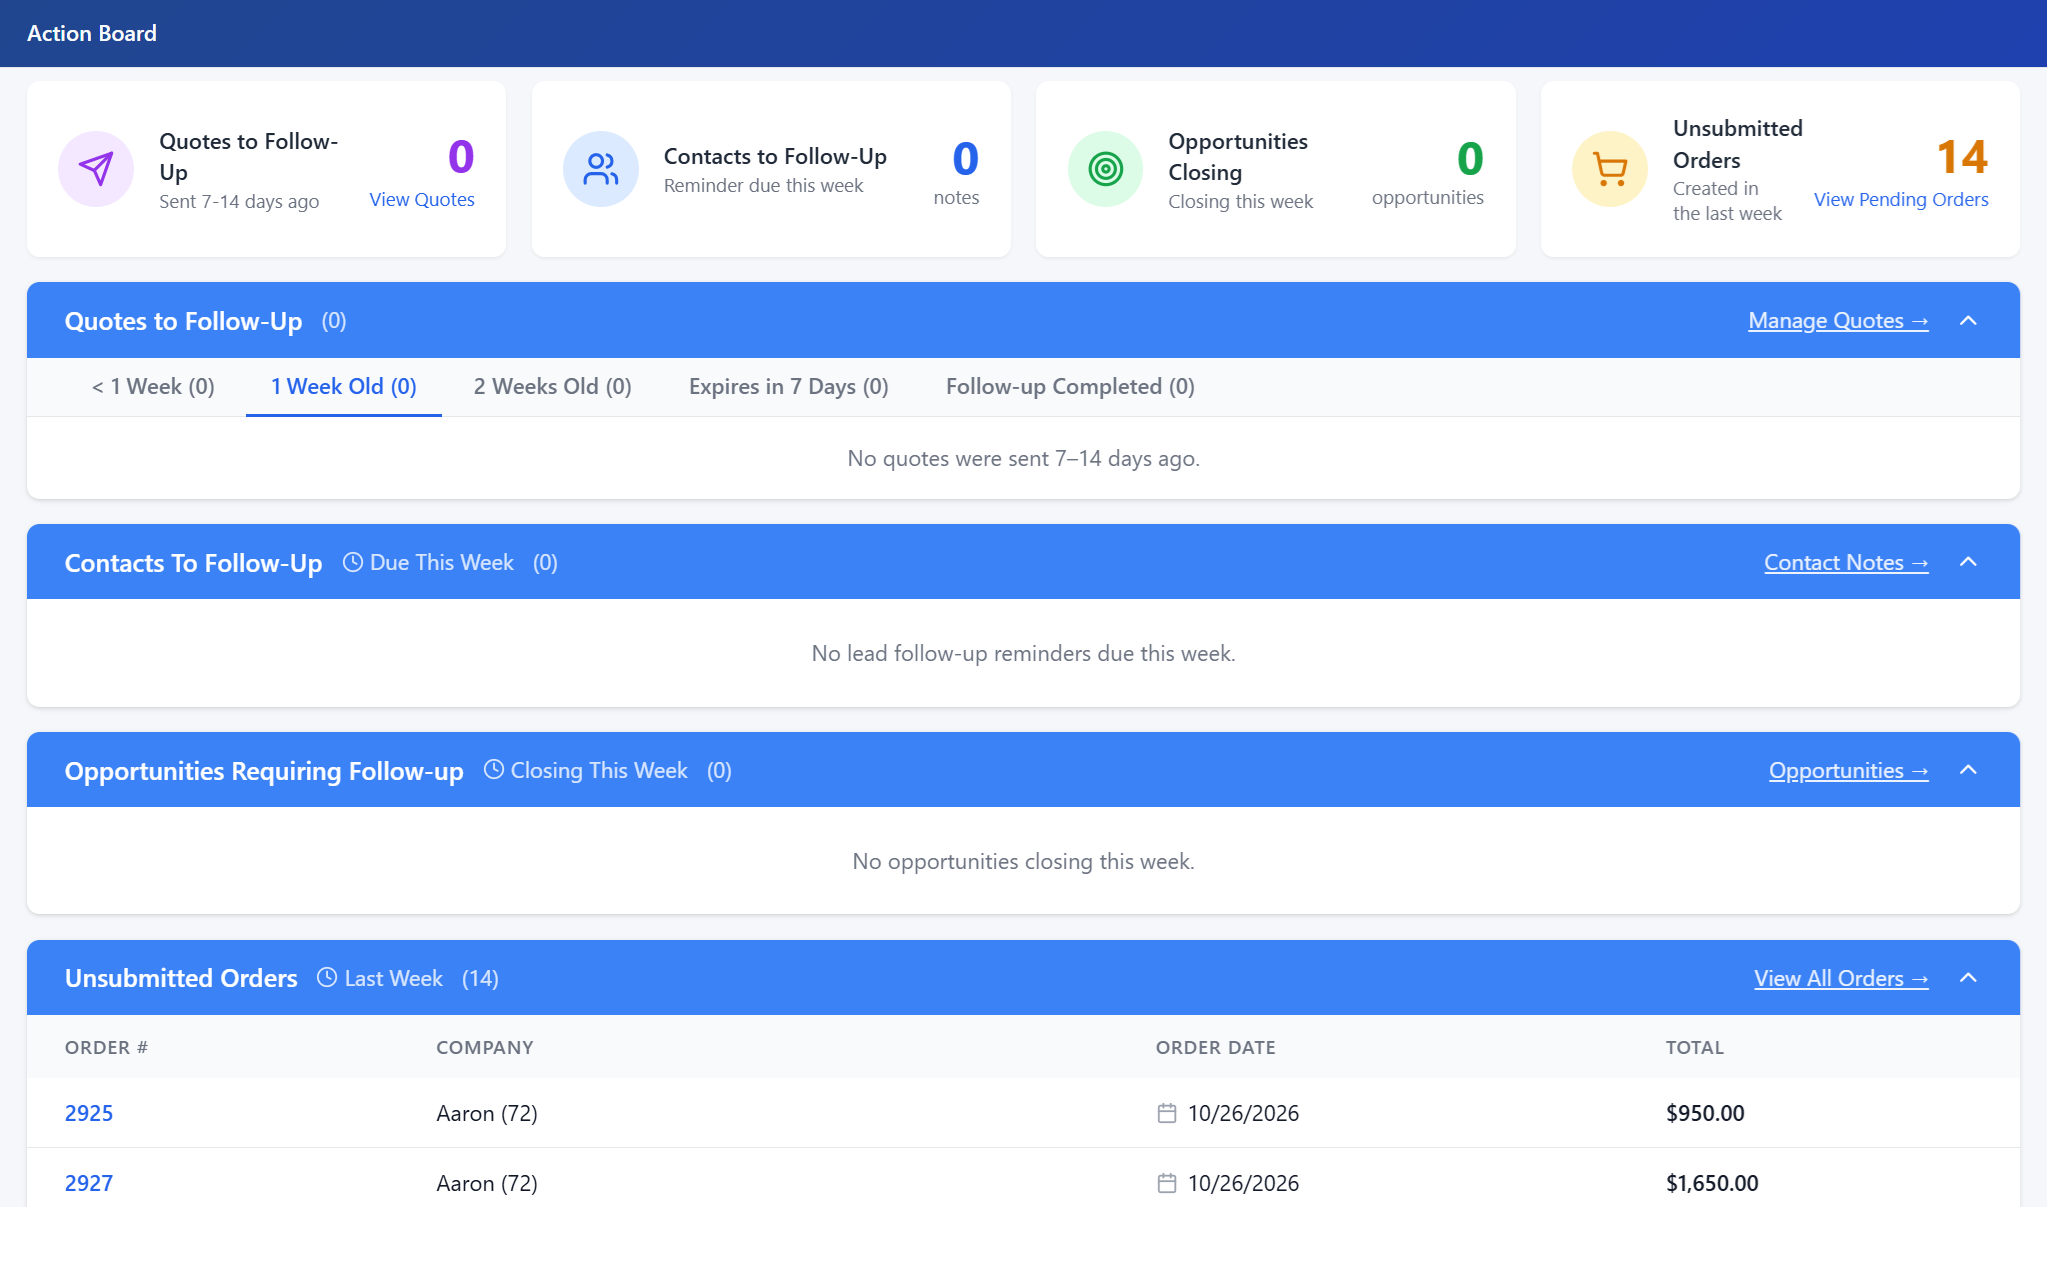The image size is (2047, 1270).
Task: Click clock icon beside Last Week
Action: 327,977
